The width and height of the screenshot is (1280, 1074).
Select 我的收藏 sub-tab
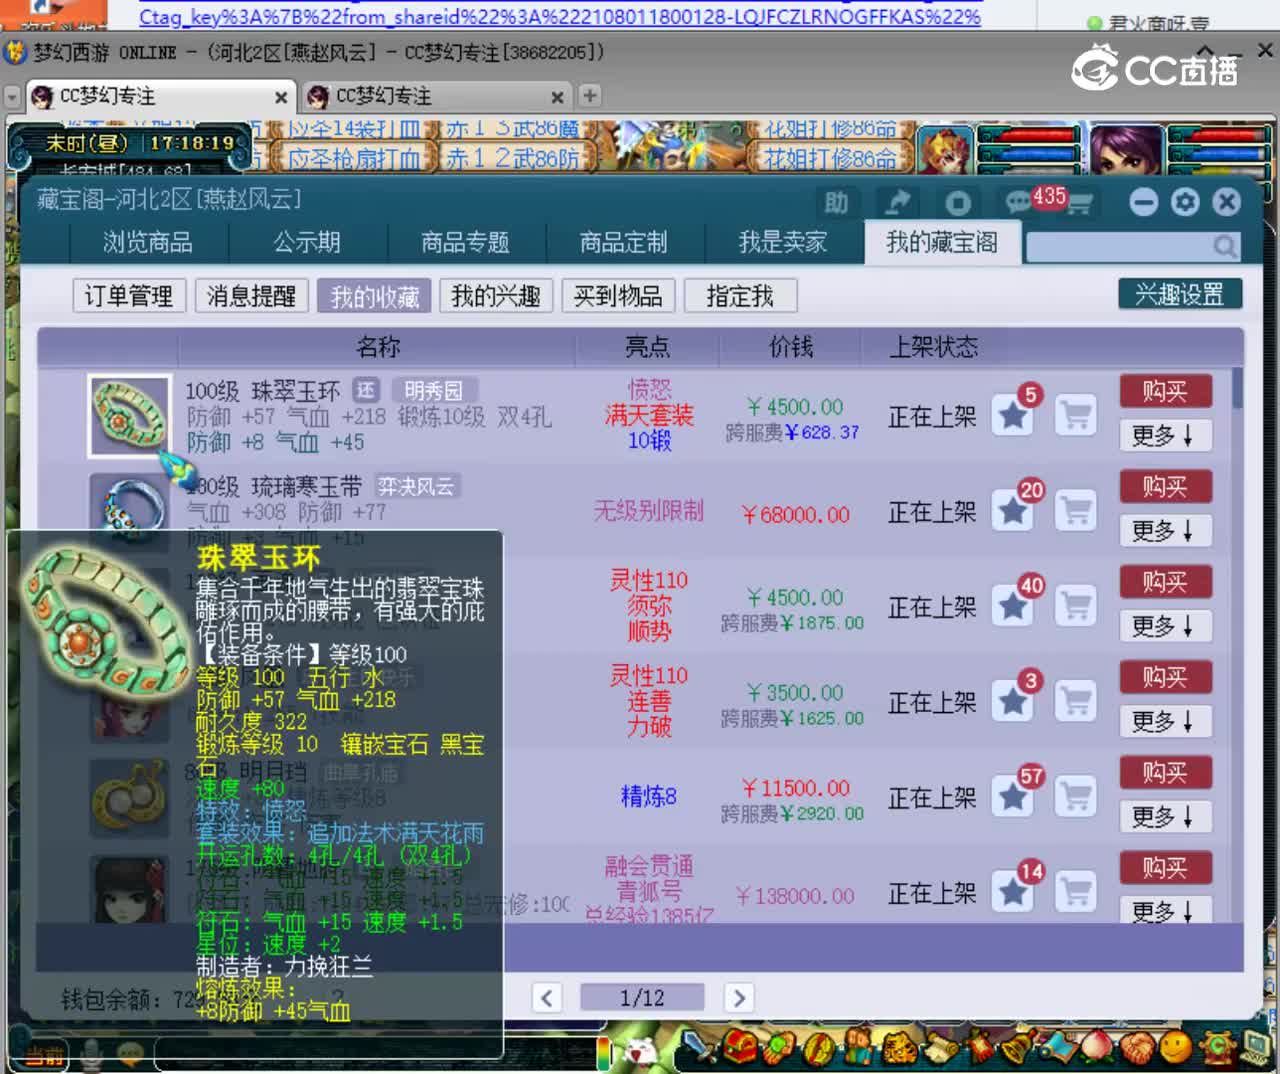[374, 296]
